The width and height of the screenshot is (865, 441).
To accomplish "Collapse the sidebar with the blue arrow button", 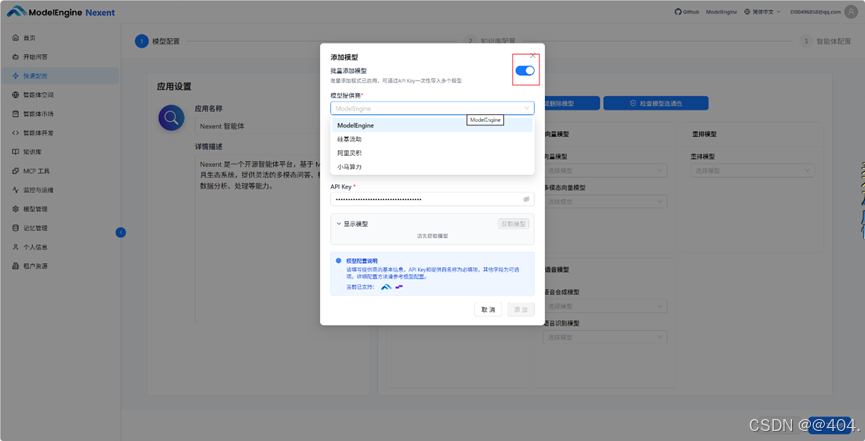I will (x=120, y=232).
